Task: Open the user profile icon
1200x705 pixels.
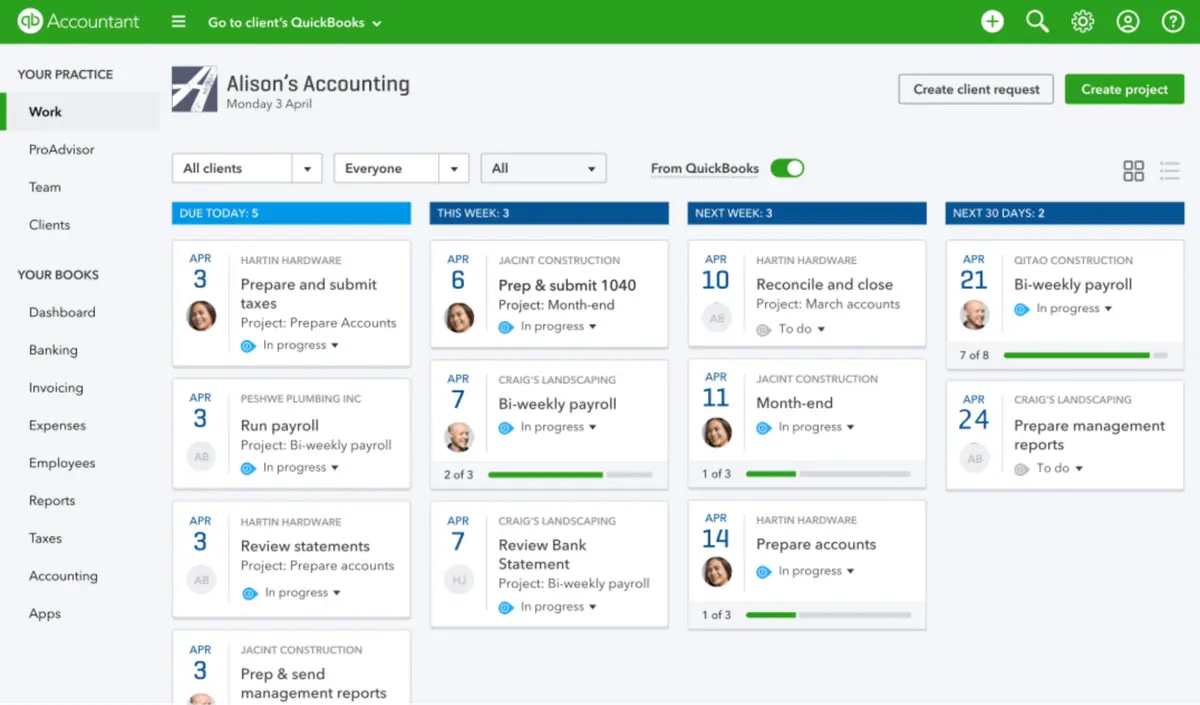Action: [1128, 21]
